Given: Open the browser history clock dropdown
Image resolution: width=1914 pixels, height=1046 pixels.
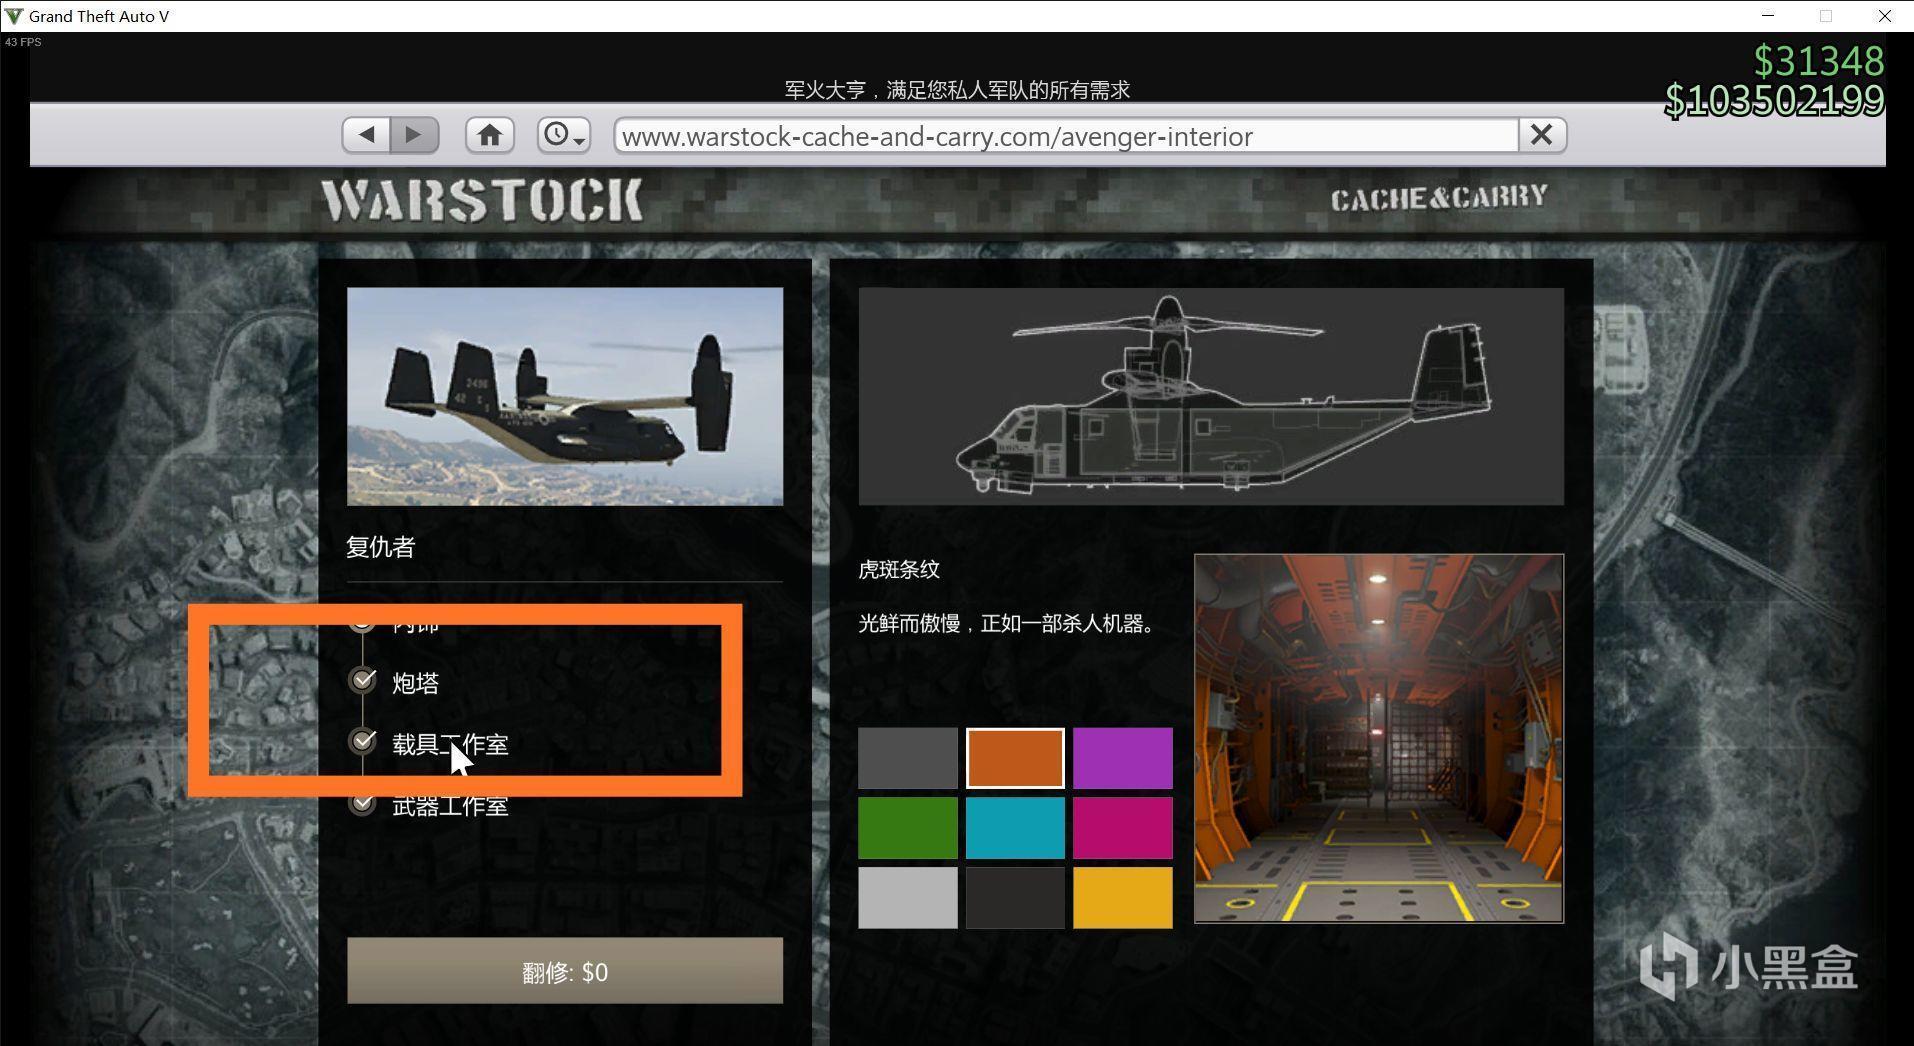Looking at the screenshot, I should click(564, 135).
